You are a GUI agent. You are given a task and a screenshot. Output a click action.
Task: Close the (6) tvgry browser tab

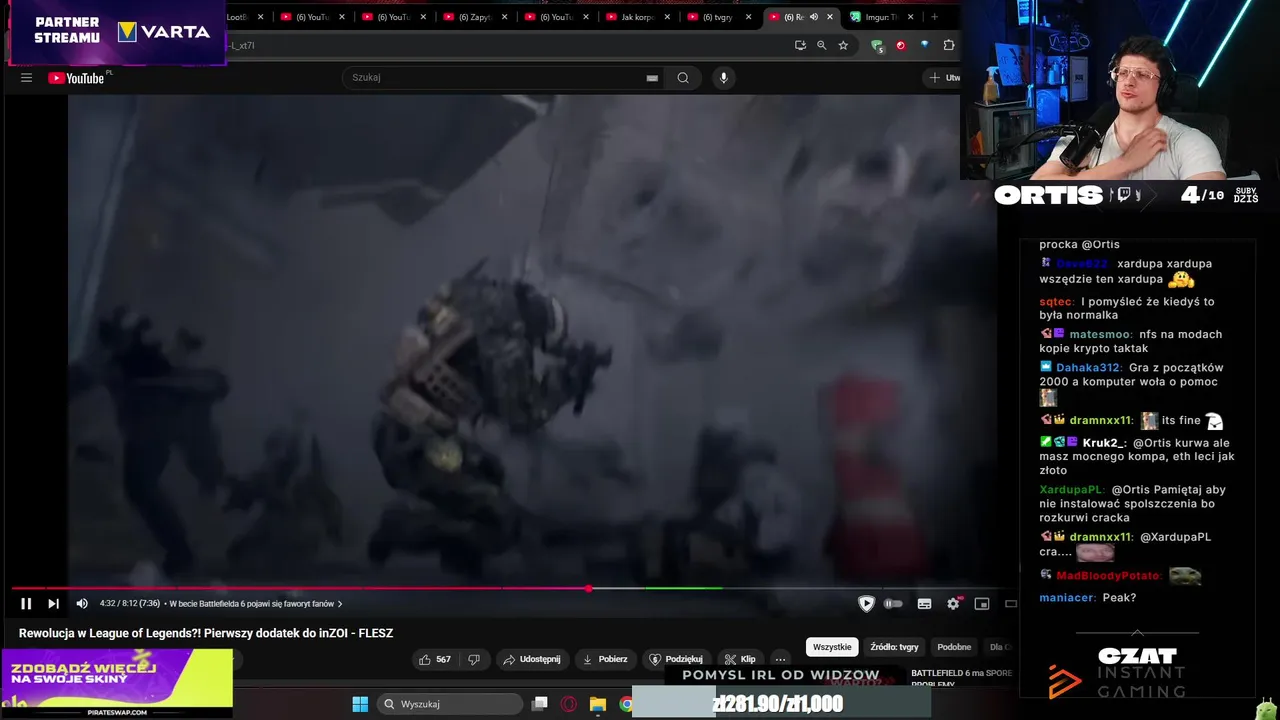pyautogui.click(x=748, y=17)
